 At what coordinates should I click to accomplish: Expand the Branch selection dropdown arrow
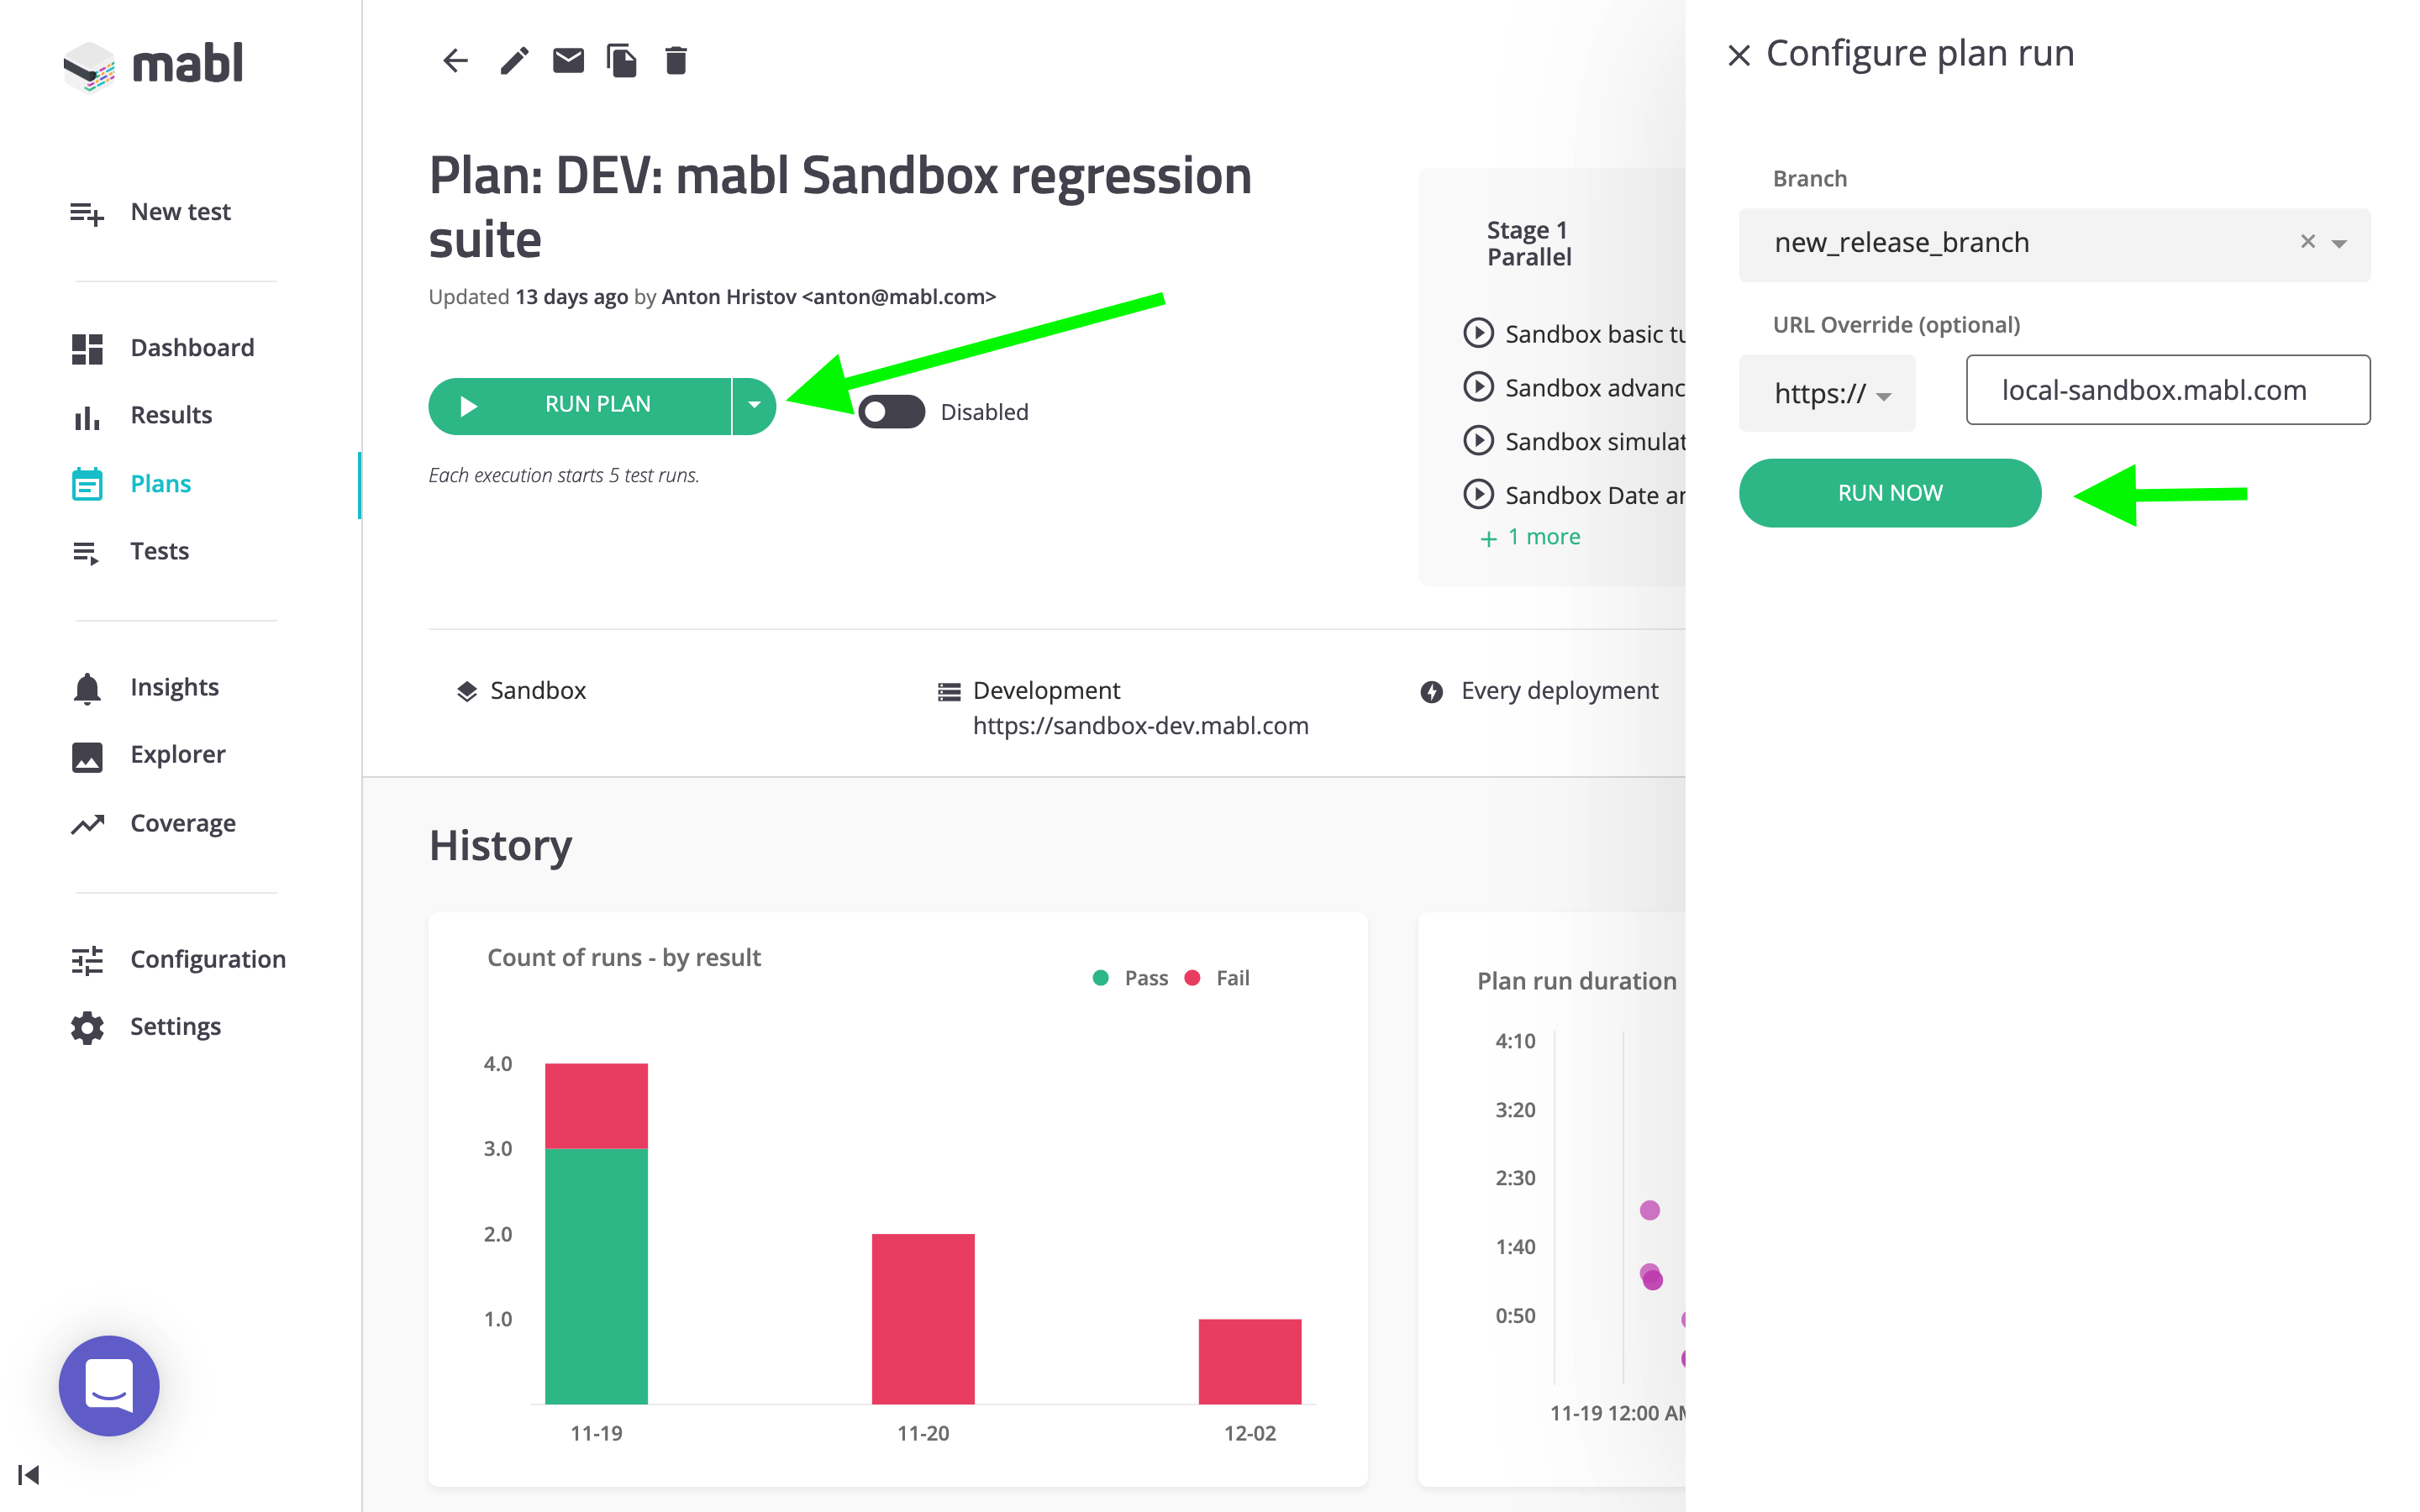2340,243
